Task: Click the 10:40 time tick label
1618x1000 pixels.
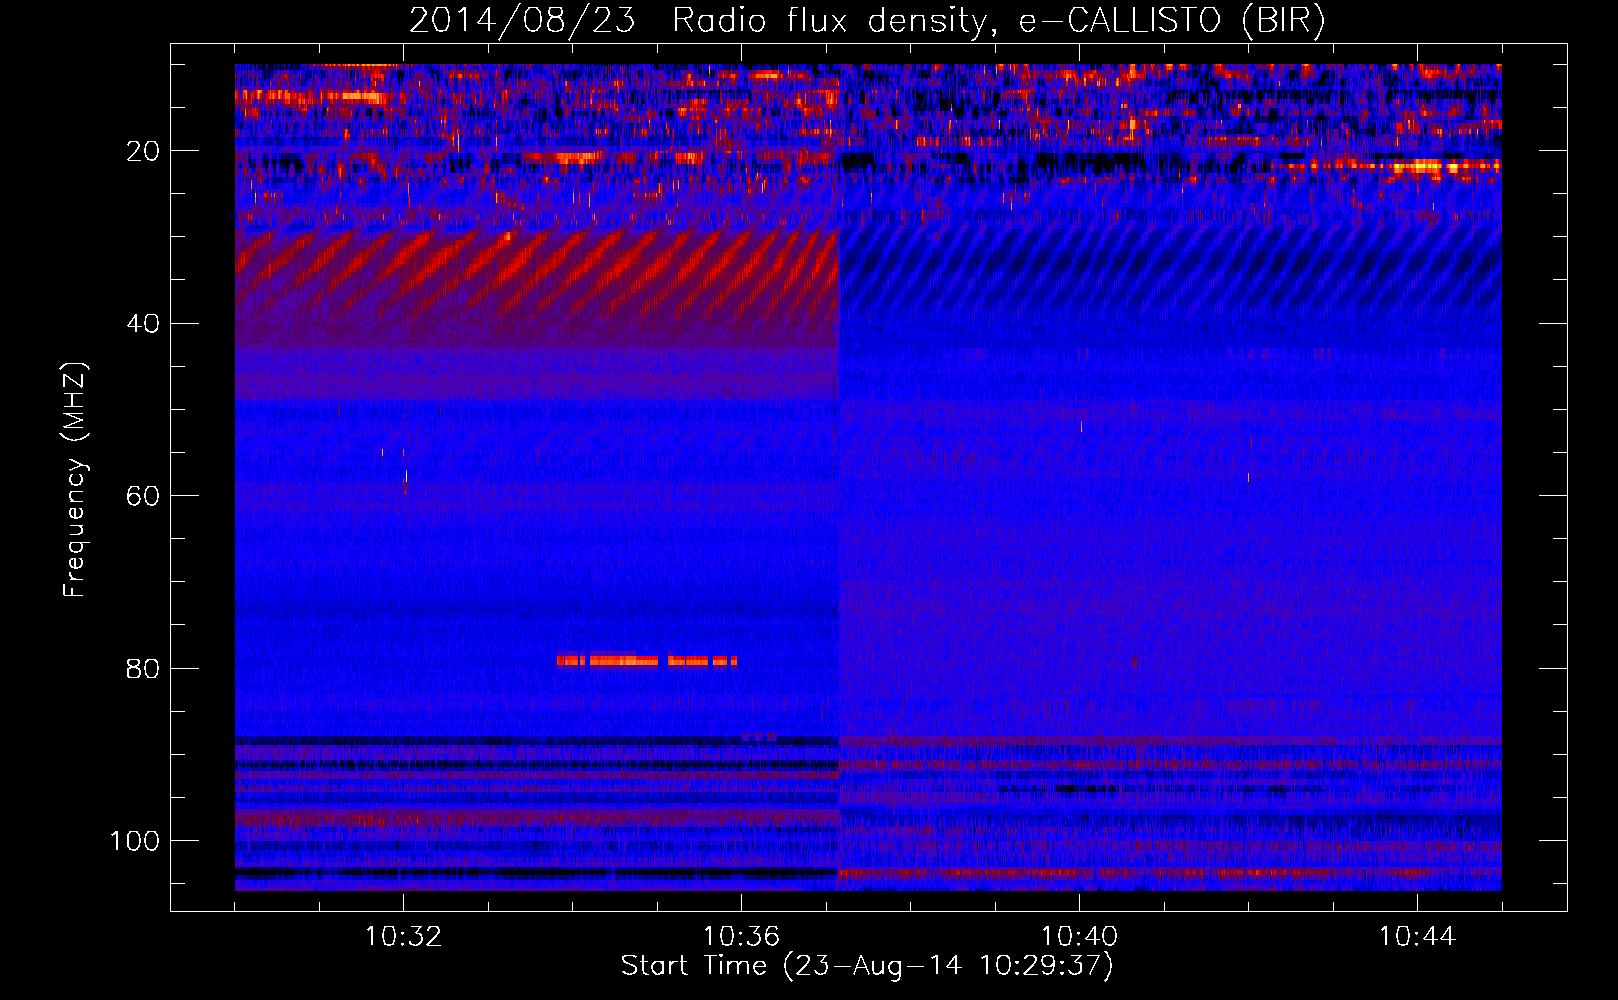Action: 1079,937
